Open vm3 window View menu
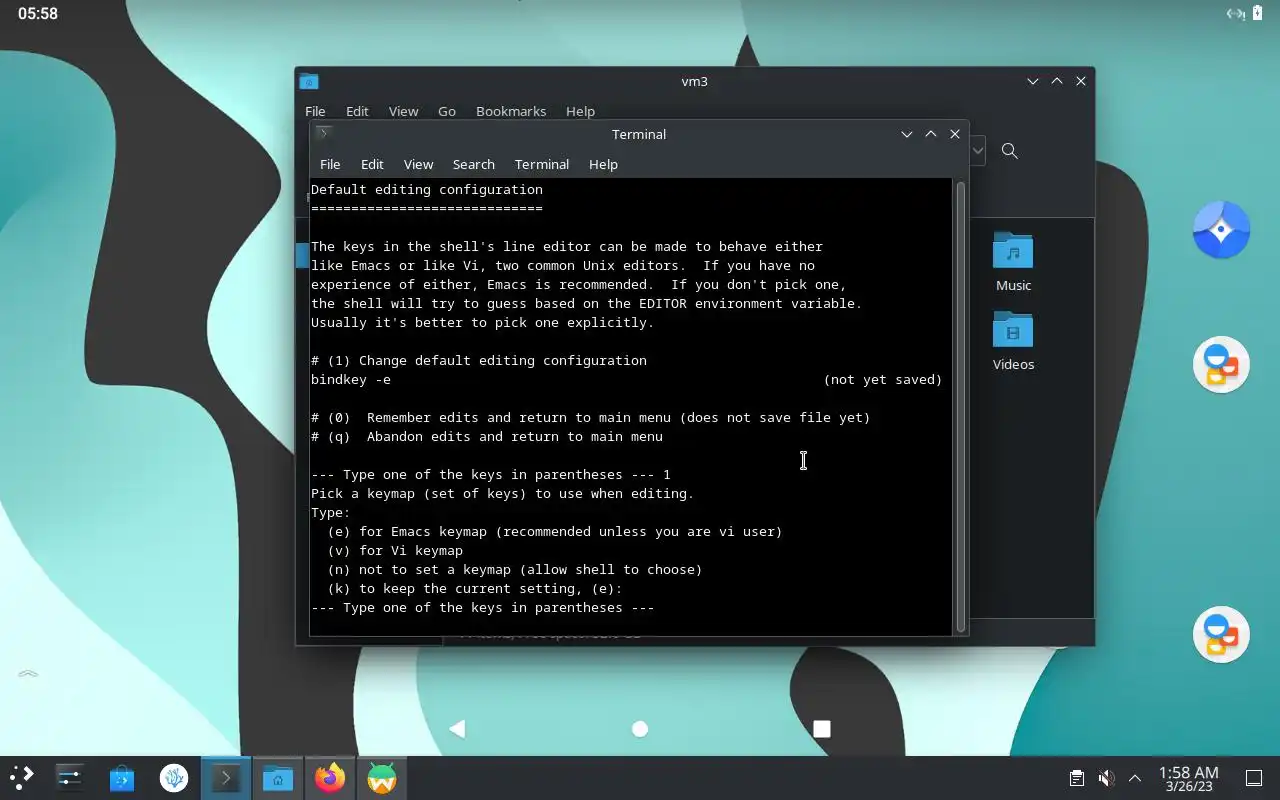This screenshot has width=1280, height=800. 403,111
